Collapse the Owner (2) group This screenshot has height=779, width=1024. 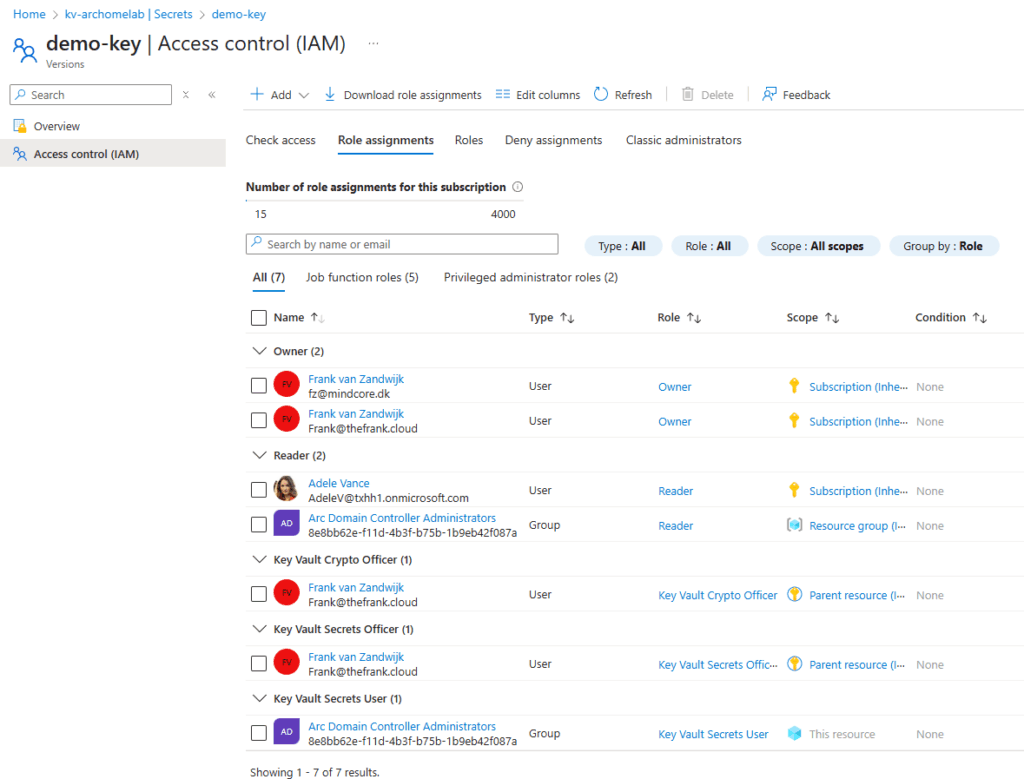[x=258, y=352]
